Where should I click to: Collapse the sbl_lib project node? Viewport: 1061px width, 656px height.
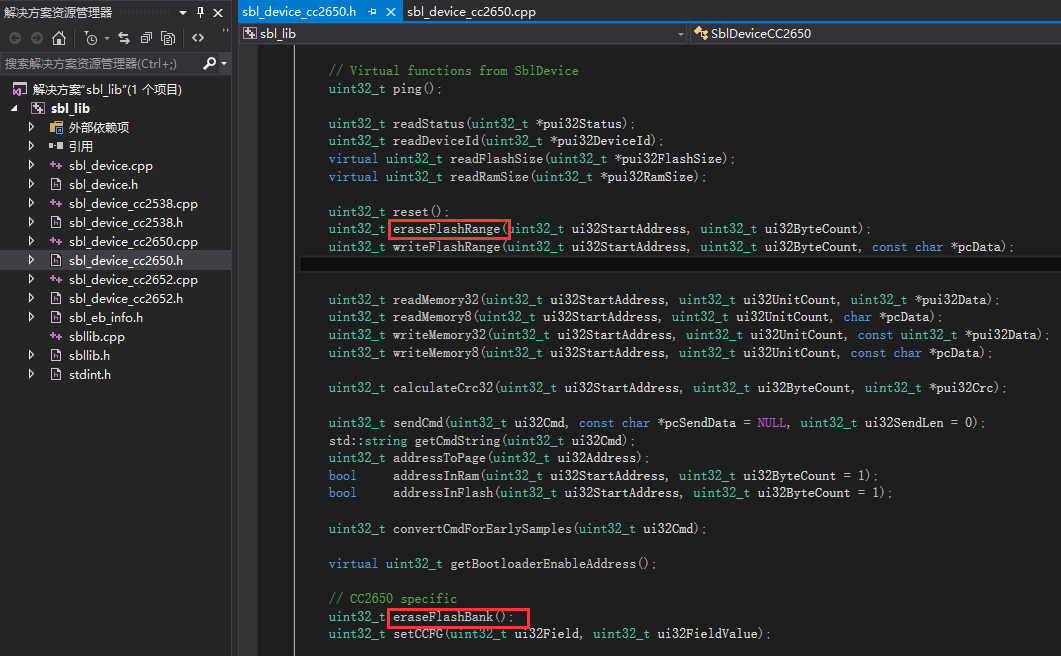point(15,108)
